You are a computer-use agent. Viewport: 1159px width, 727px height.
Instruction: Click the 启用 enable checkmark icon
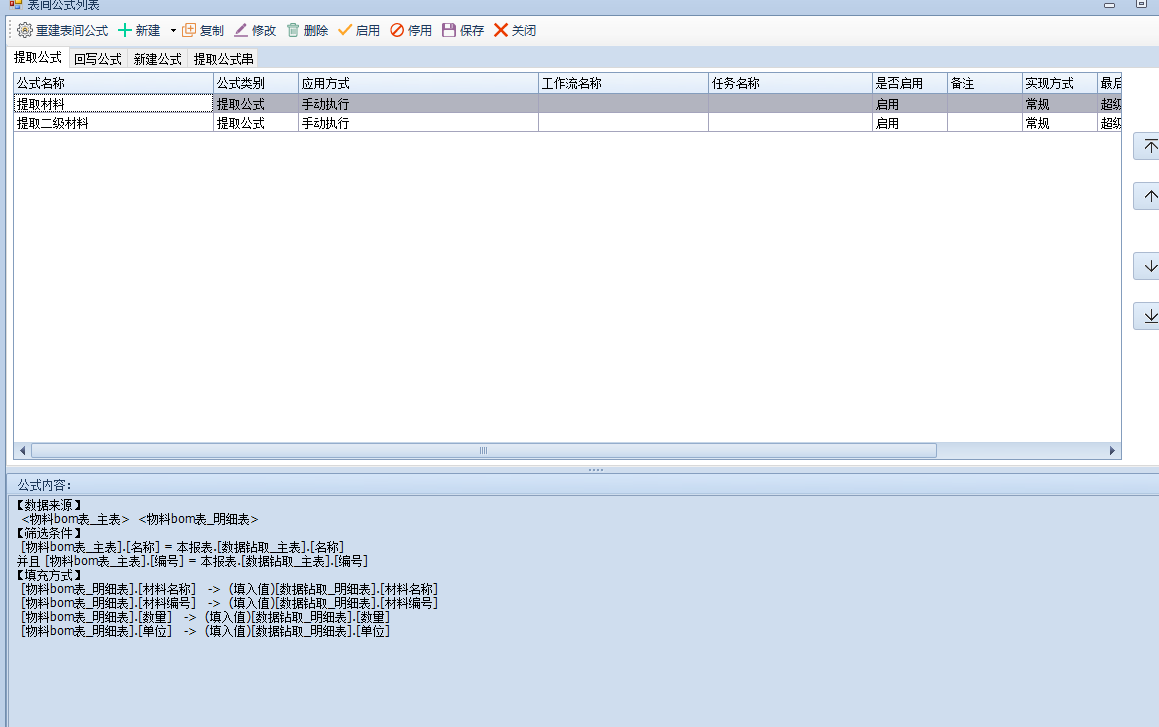click(x=345, y=31)
